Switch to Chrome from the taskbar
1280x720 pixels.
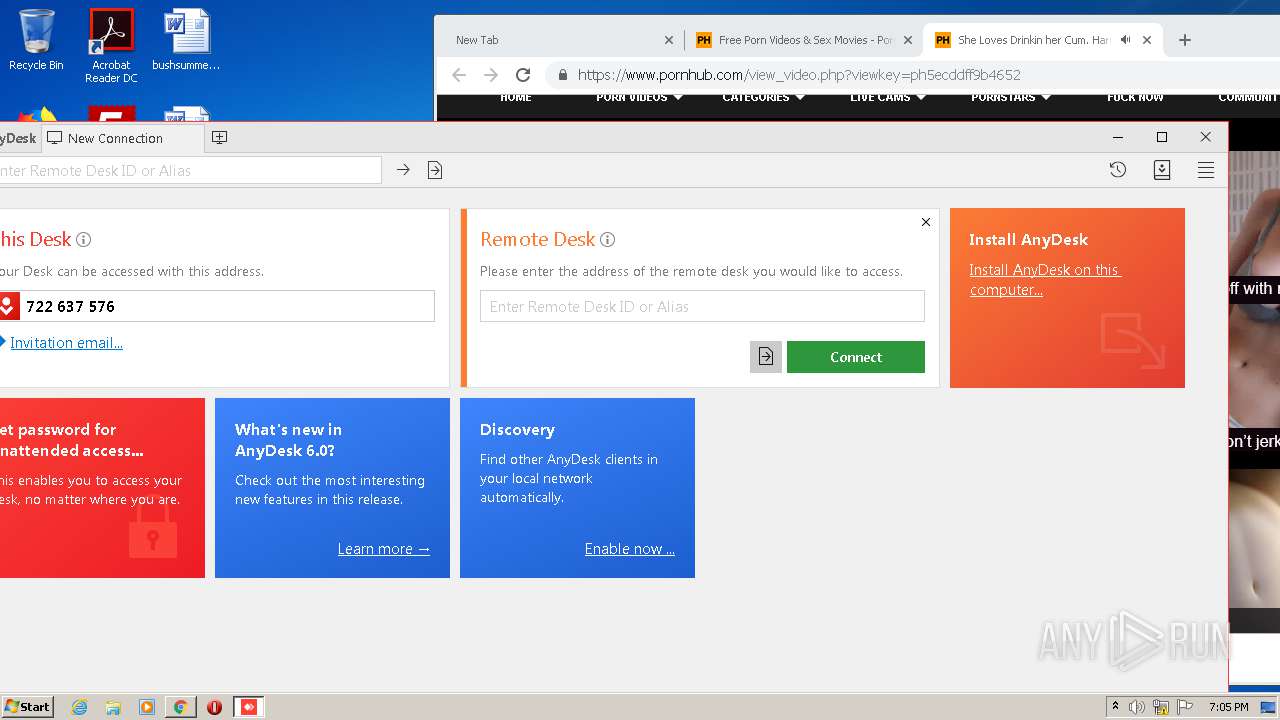point(180,707)
